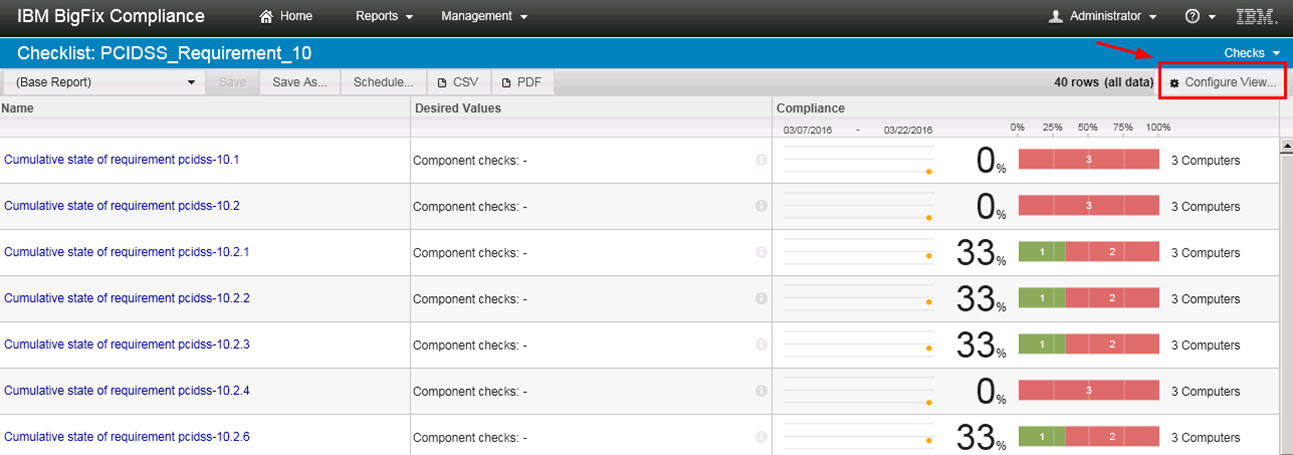Click info icon for pcidss-10.2.4 row
Image resolution: width=1293 pixels, height=455 pixels.
[x=761, y=390]
